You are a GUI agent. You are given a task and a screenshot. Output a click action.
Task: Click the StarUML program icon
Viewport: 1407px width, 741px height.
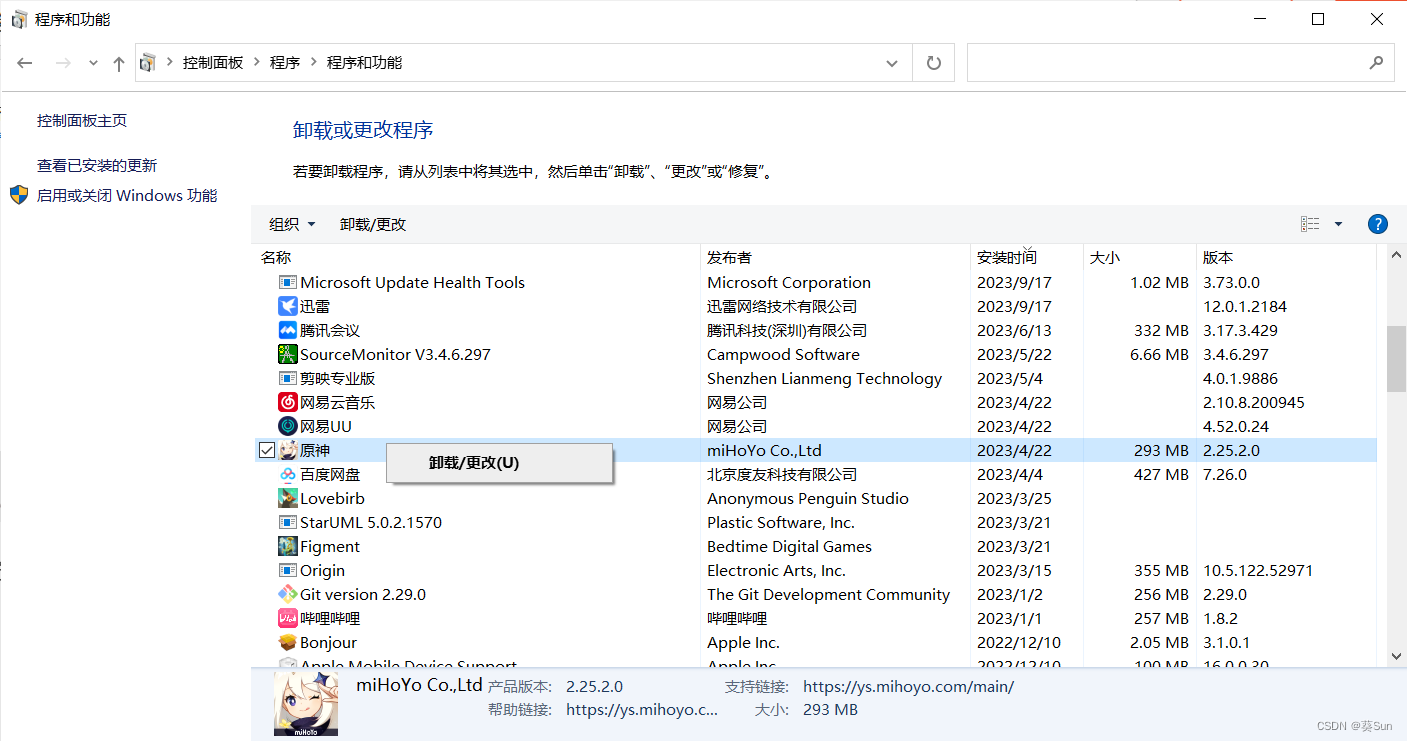[288, 523]
